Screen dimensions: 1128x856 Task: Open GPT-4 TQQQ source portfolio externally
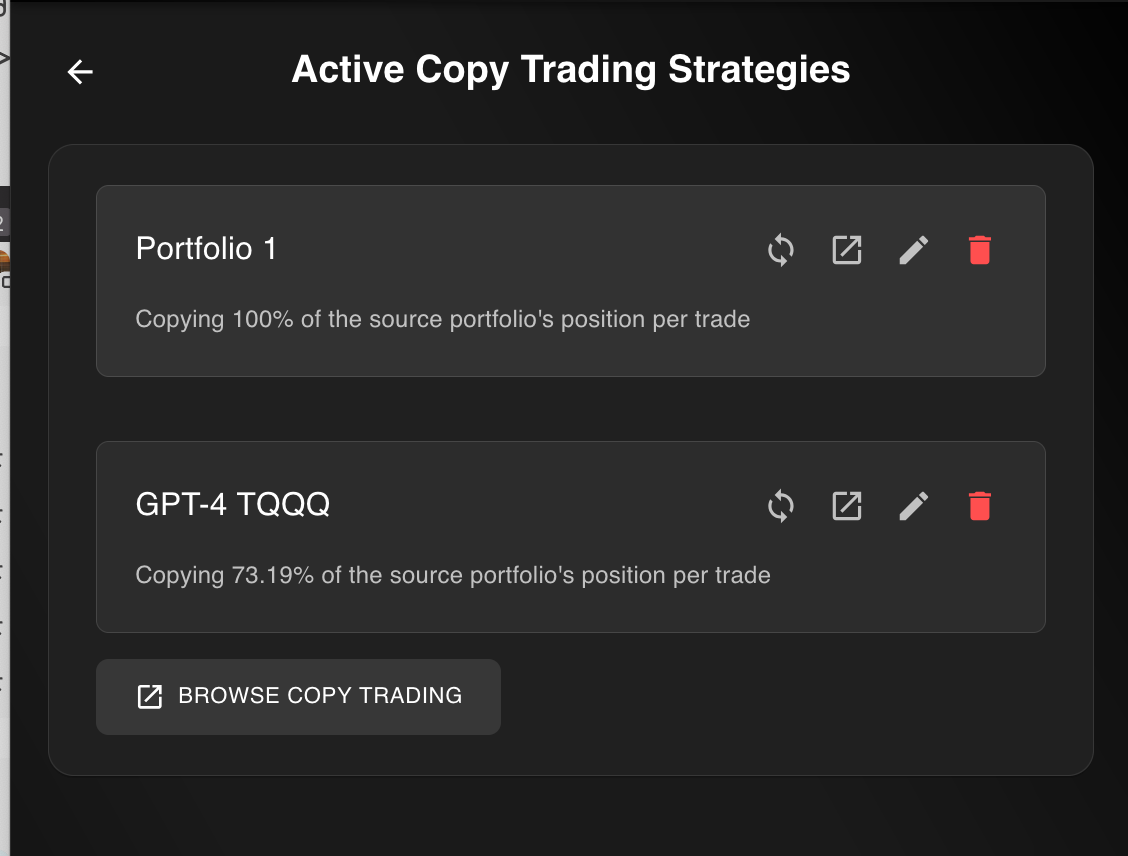click(847, 506)
